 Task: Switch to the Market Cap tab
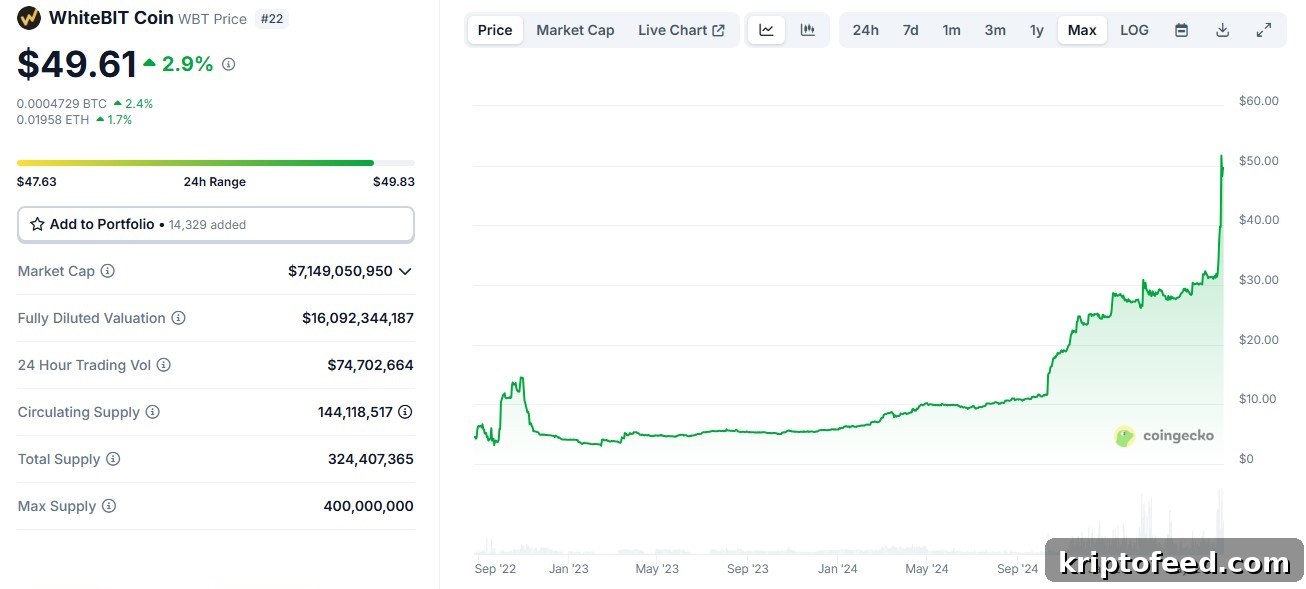click(575, 30)
